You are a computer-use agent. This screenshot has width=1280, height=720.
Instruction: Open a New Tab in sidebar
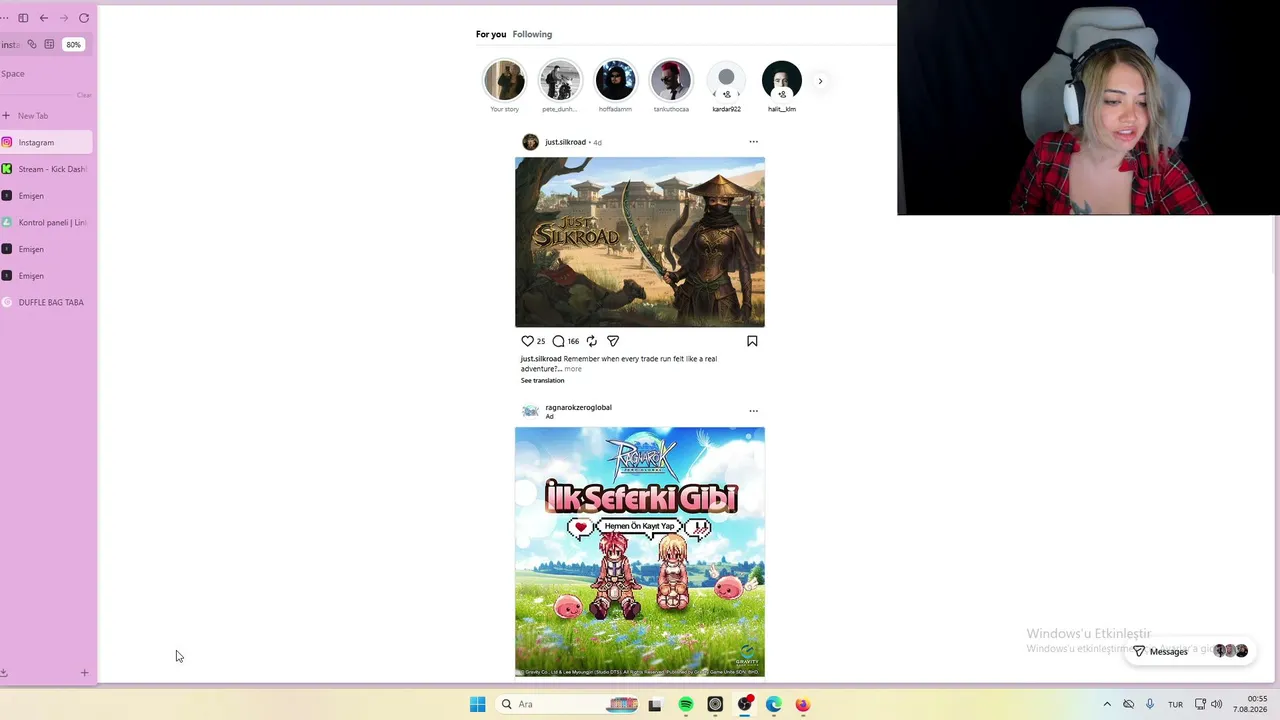tap(46, 116)
